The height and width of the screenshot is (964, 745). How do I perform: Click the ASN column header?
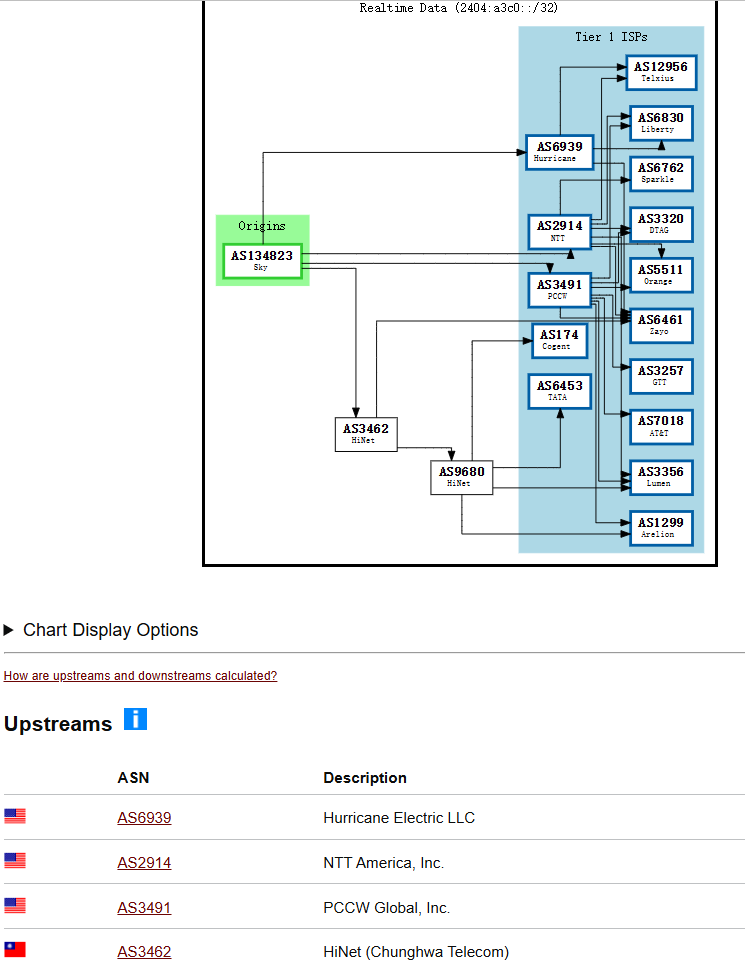(x=133, y=778)
